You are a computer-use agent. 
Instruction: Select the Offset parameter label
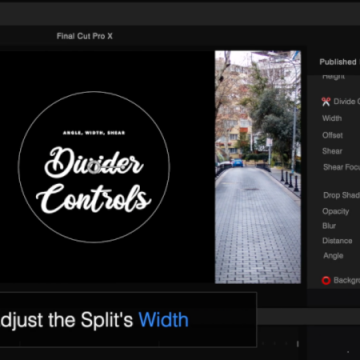pos(332,135)
